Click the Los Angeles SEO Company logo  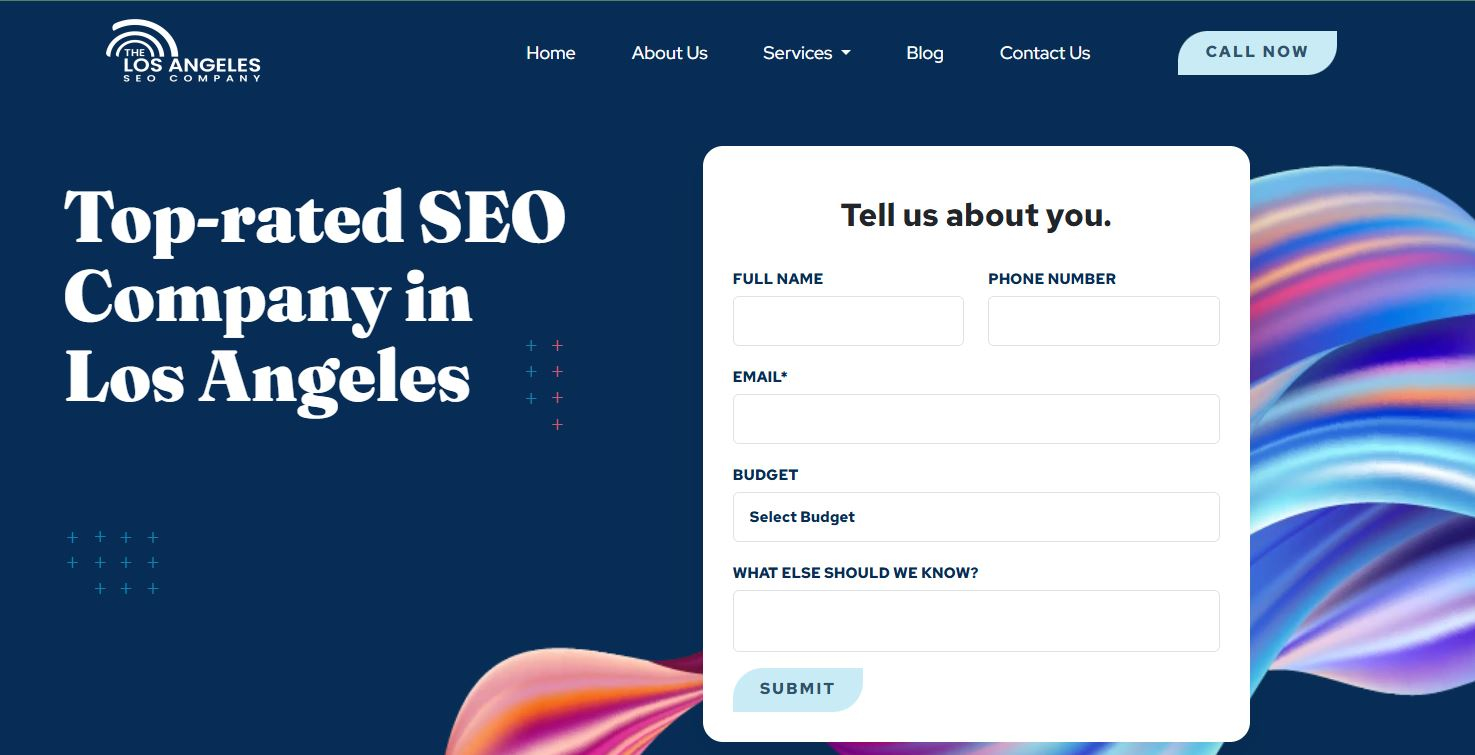(x=183, y=52)
